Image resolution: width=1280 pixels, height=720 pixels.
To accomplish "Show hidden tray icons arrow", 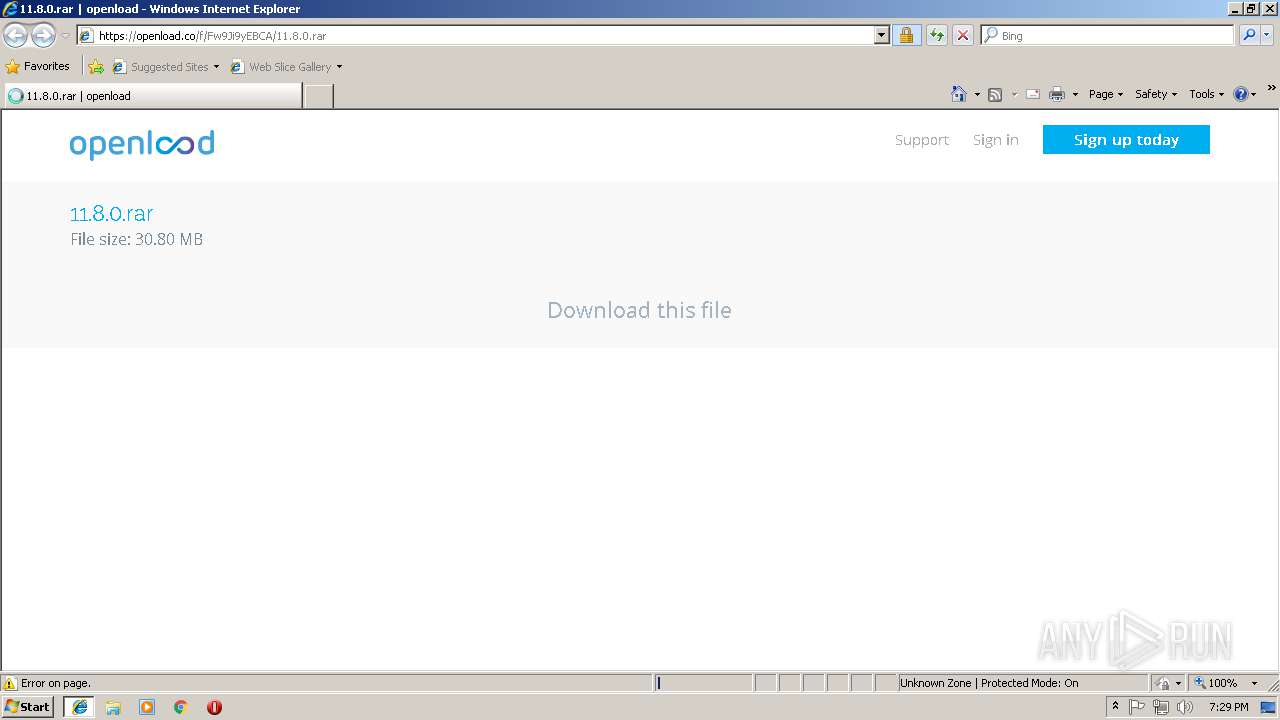I will 1115,707.
